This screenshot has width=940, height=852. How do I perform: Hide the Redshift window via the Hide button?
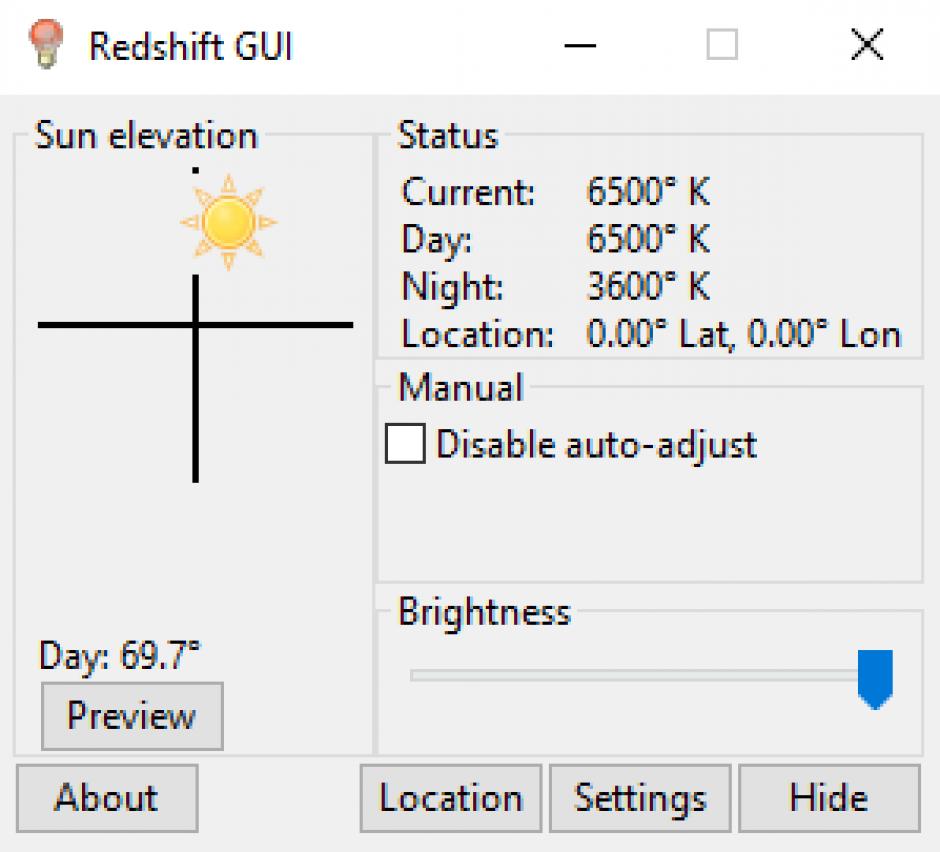point(830,798)
